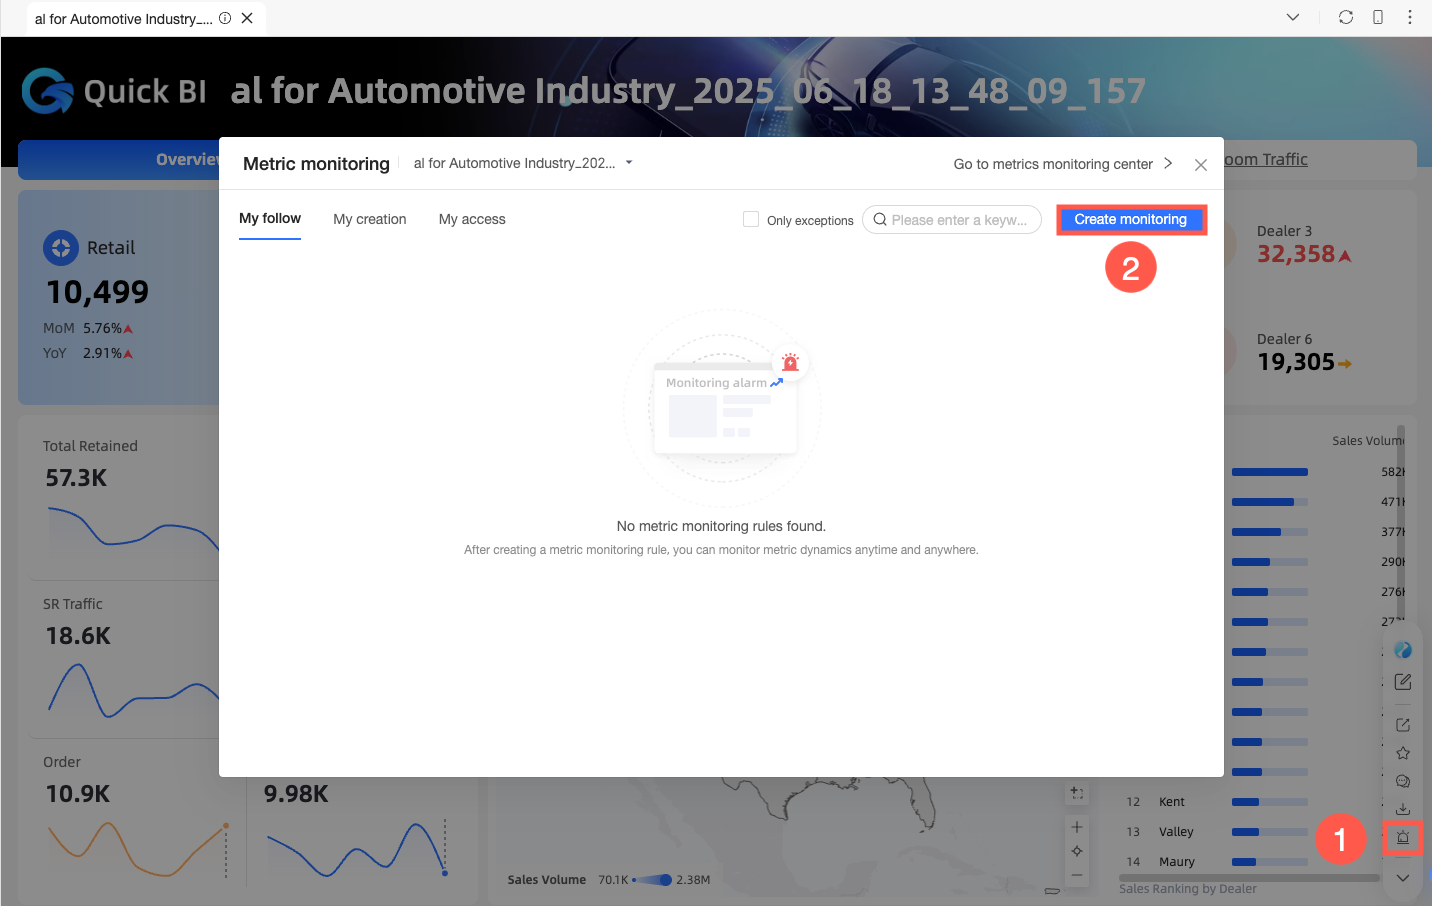Click the Retail card icon

click(x=61, y=248)
